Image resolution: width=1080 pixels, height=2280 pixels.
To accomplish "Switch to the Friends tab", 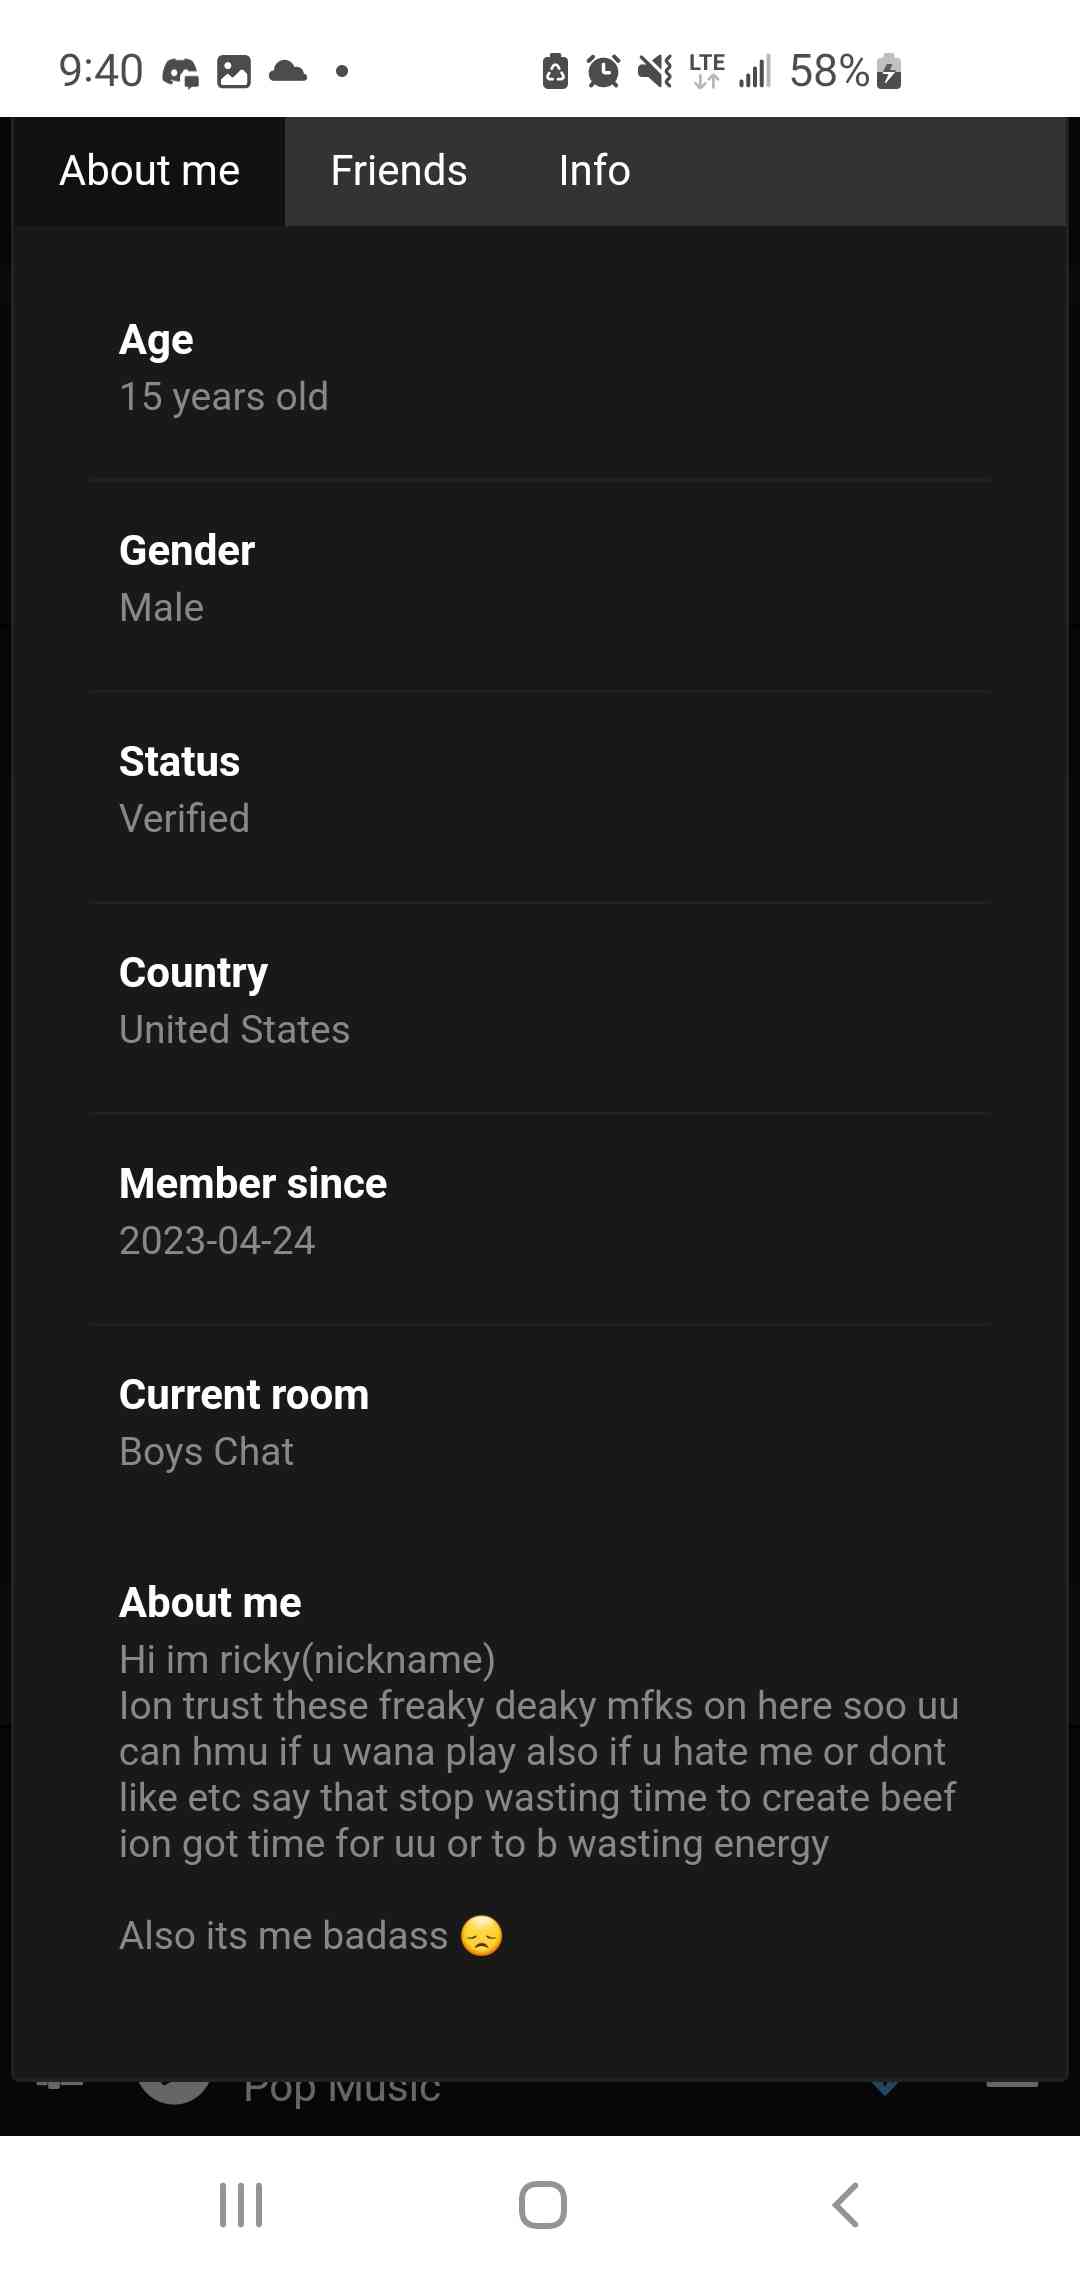I will [398, 171].
